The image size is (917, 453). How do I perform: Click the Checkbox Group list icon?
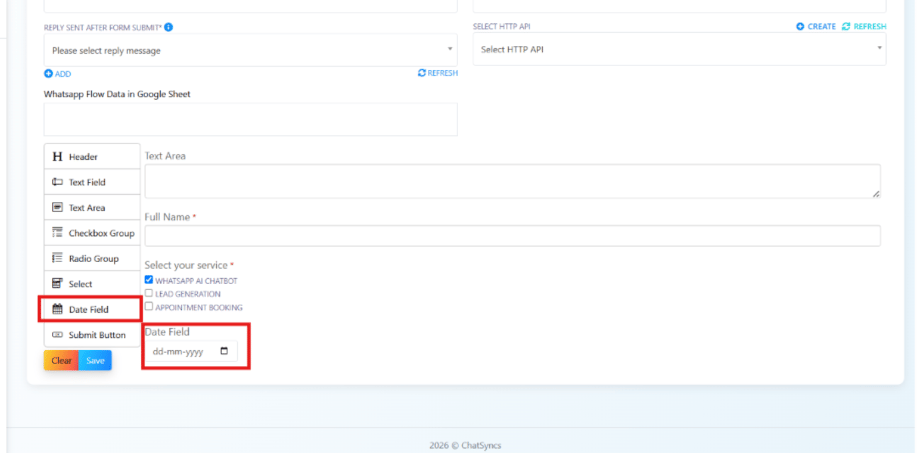57,233
